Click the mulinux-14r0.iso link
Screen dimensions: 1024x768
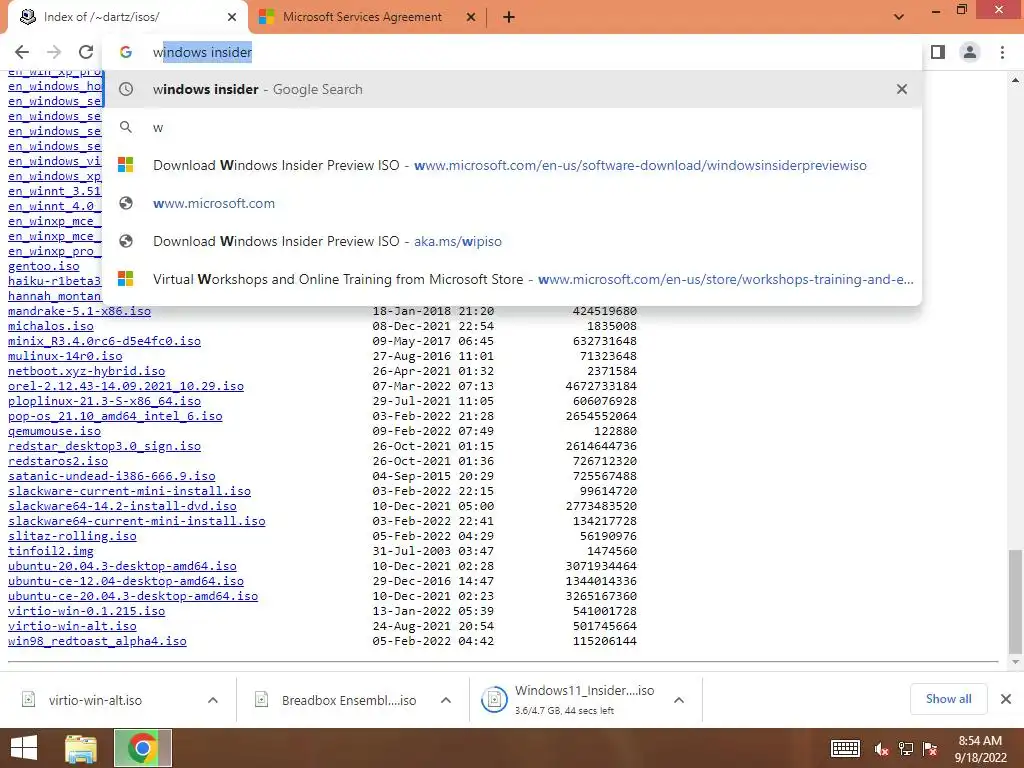(x=65, y=356)
